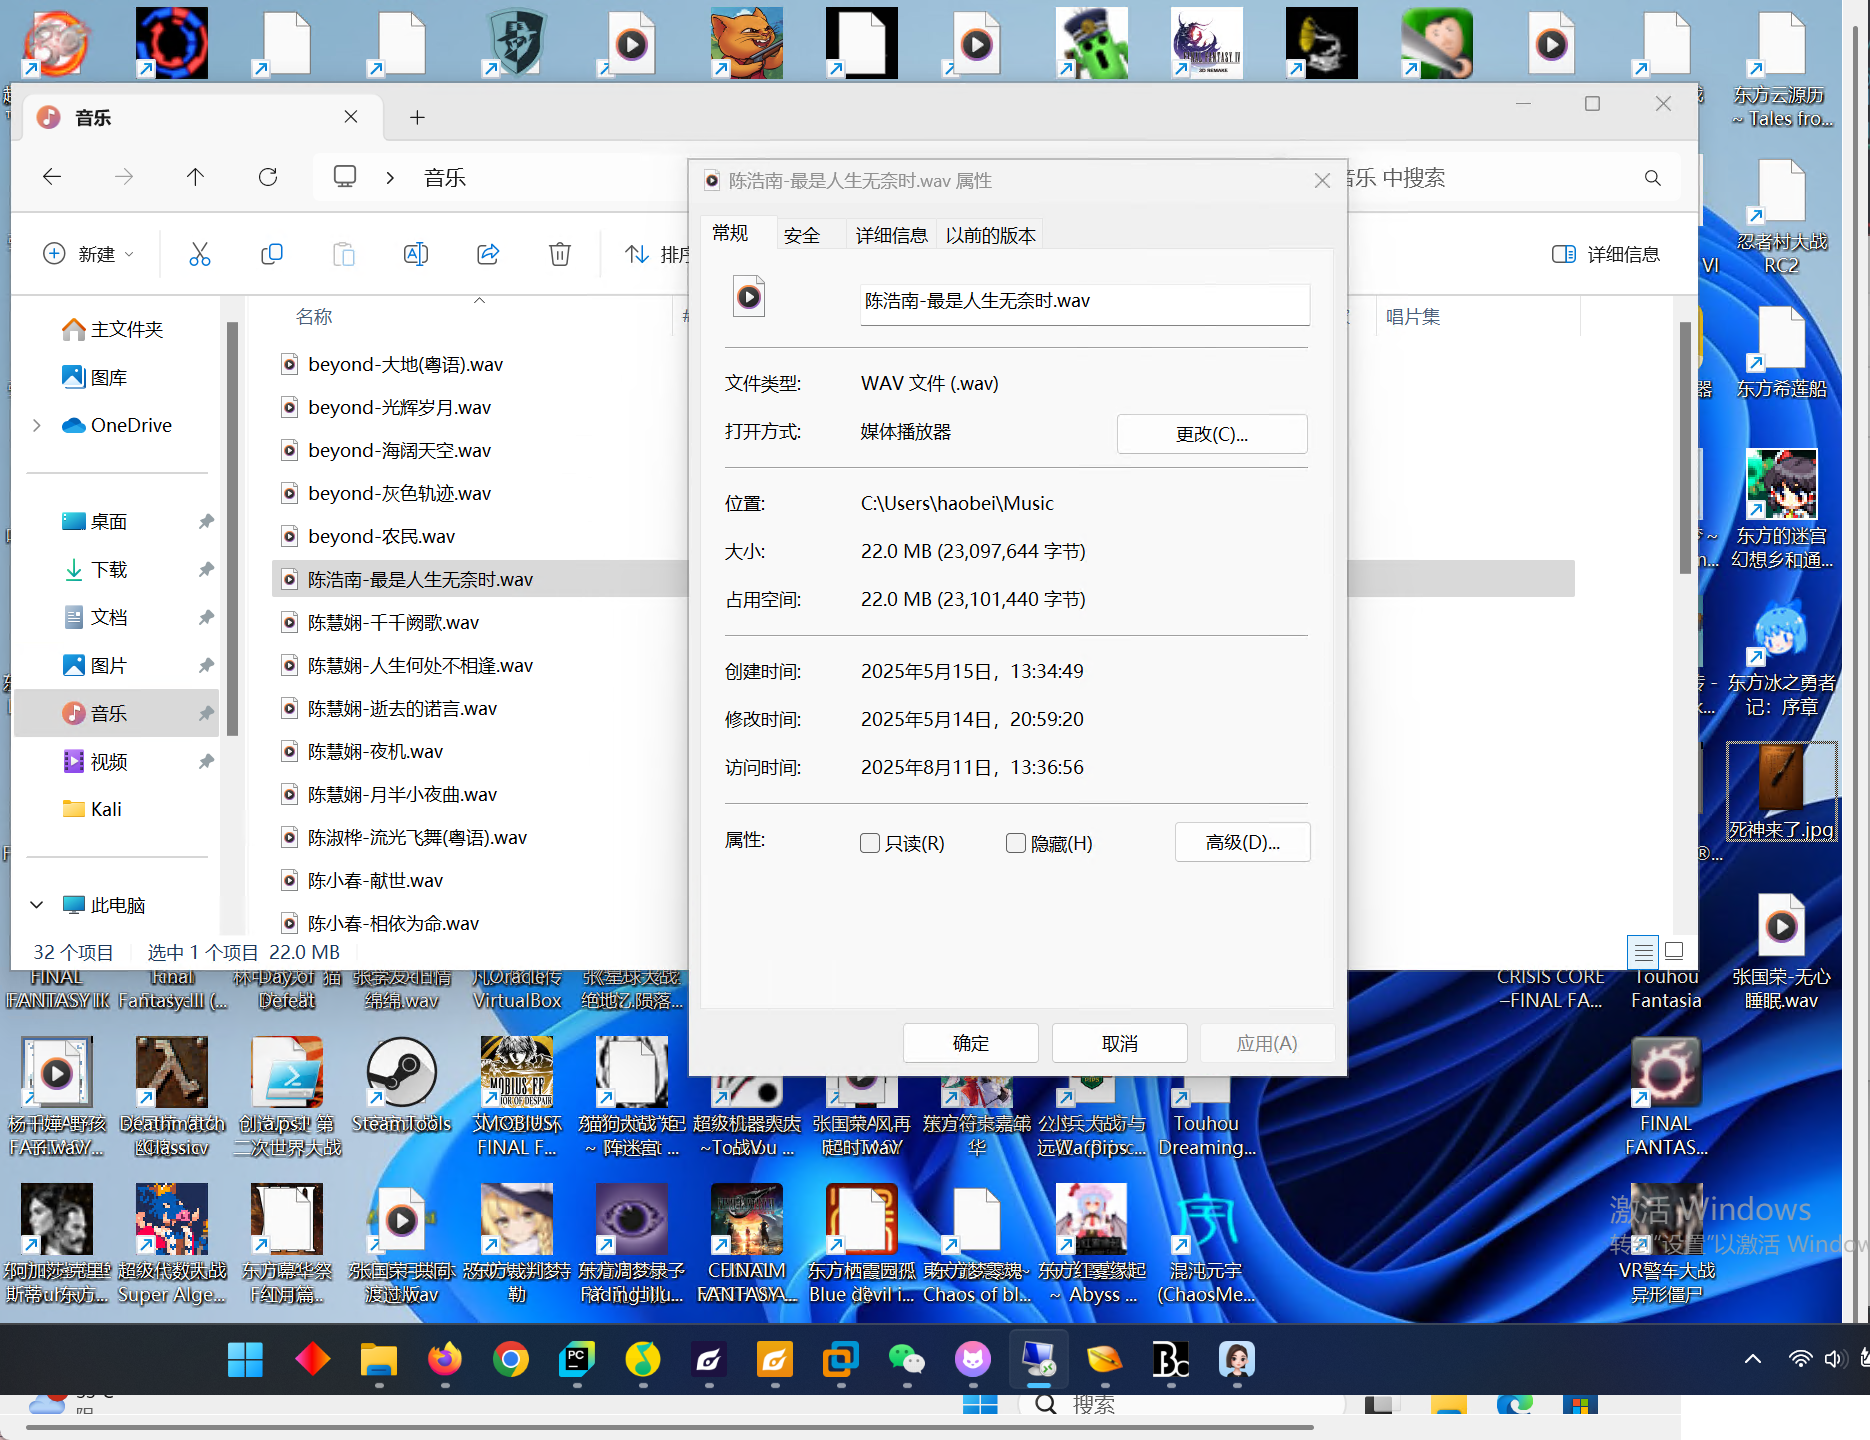Enable the 隐藏(H) hidden checkbox
Viewport: 1870px width, 1440px height.
pyautogui.click(x=1016, y=843)
